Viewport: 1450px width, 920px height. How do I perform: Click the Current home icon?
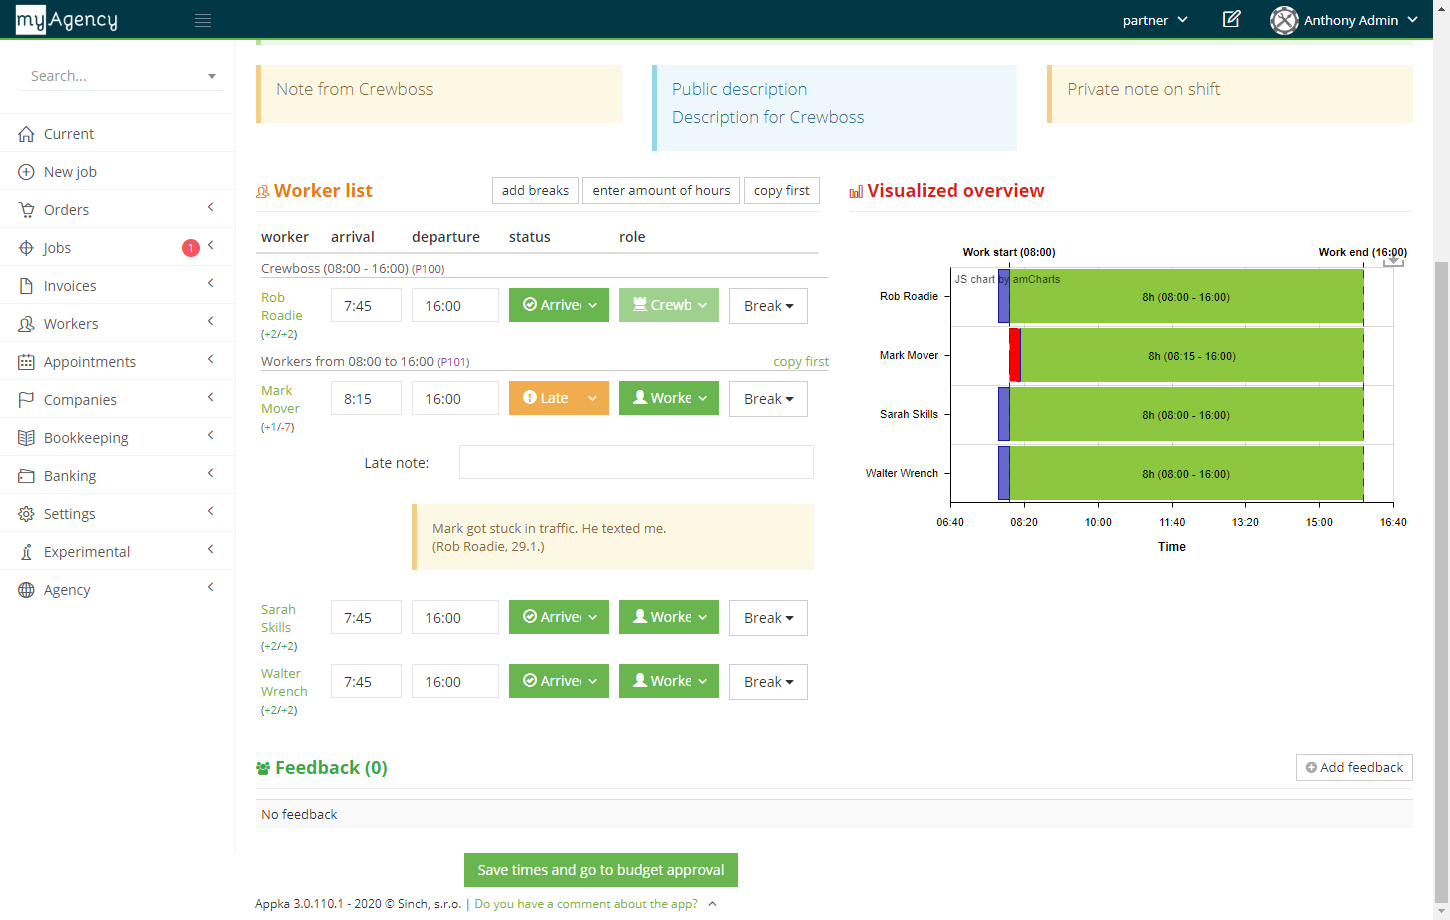[x=26, y=134]
